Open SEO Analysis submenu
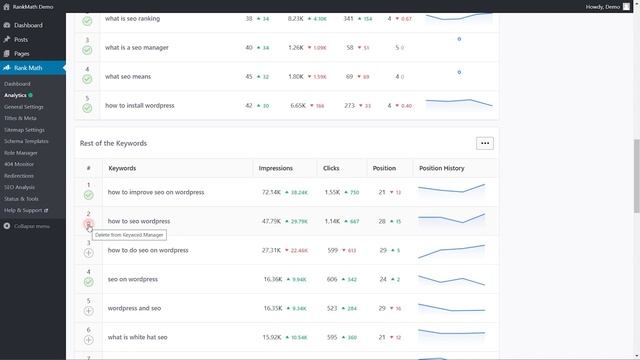The height and width of the screenshot is (360, 640). pos(19,187)
